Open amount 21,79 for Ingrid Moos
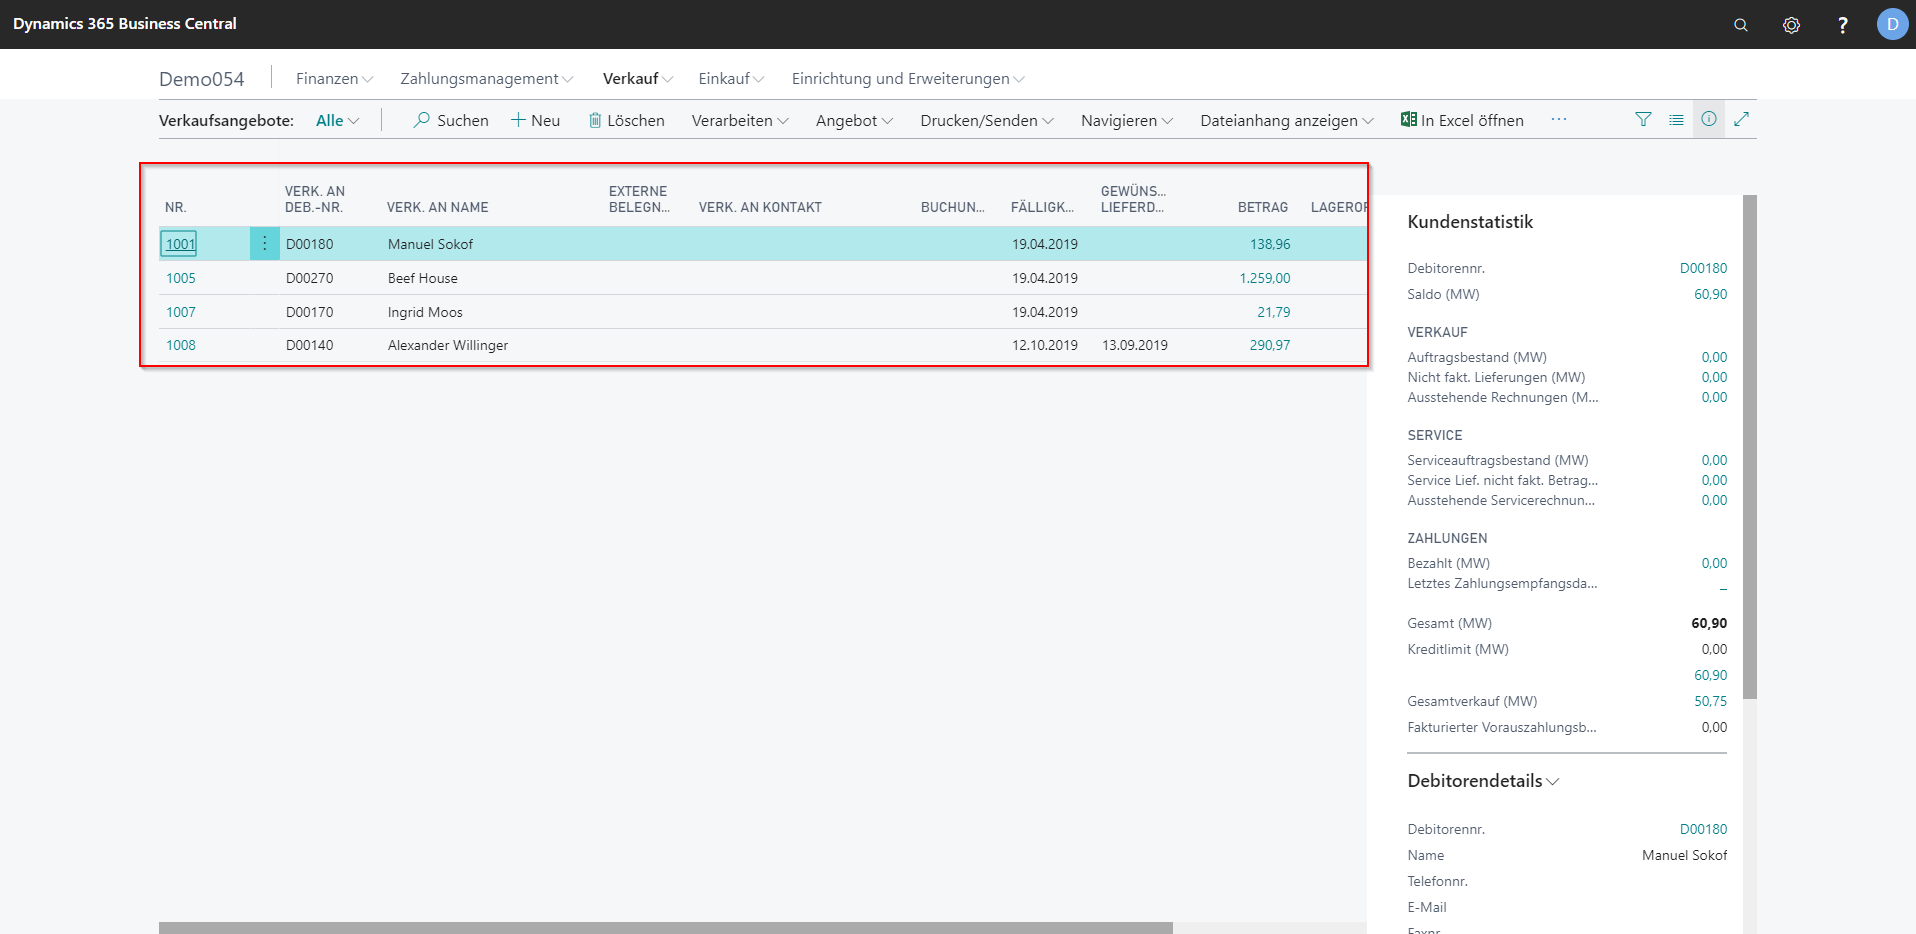1916x934 pixels. click(1274, 312)
